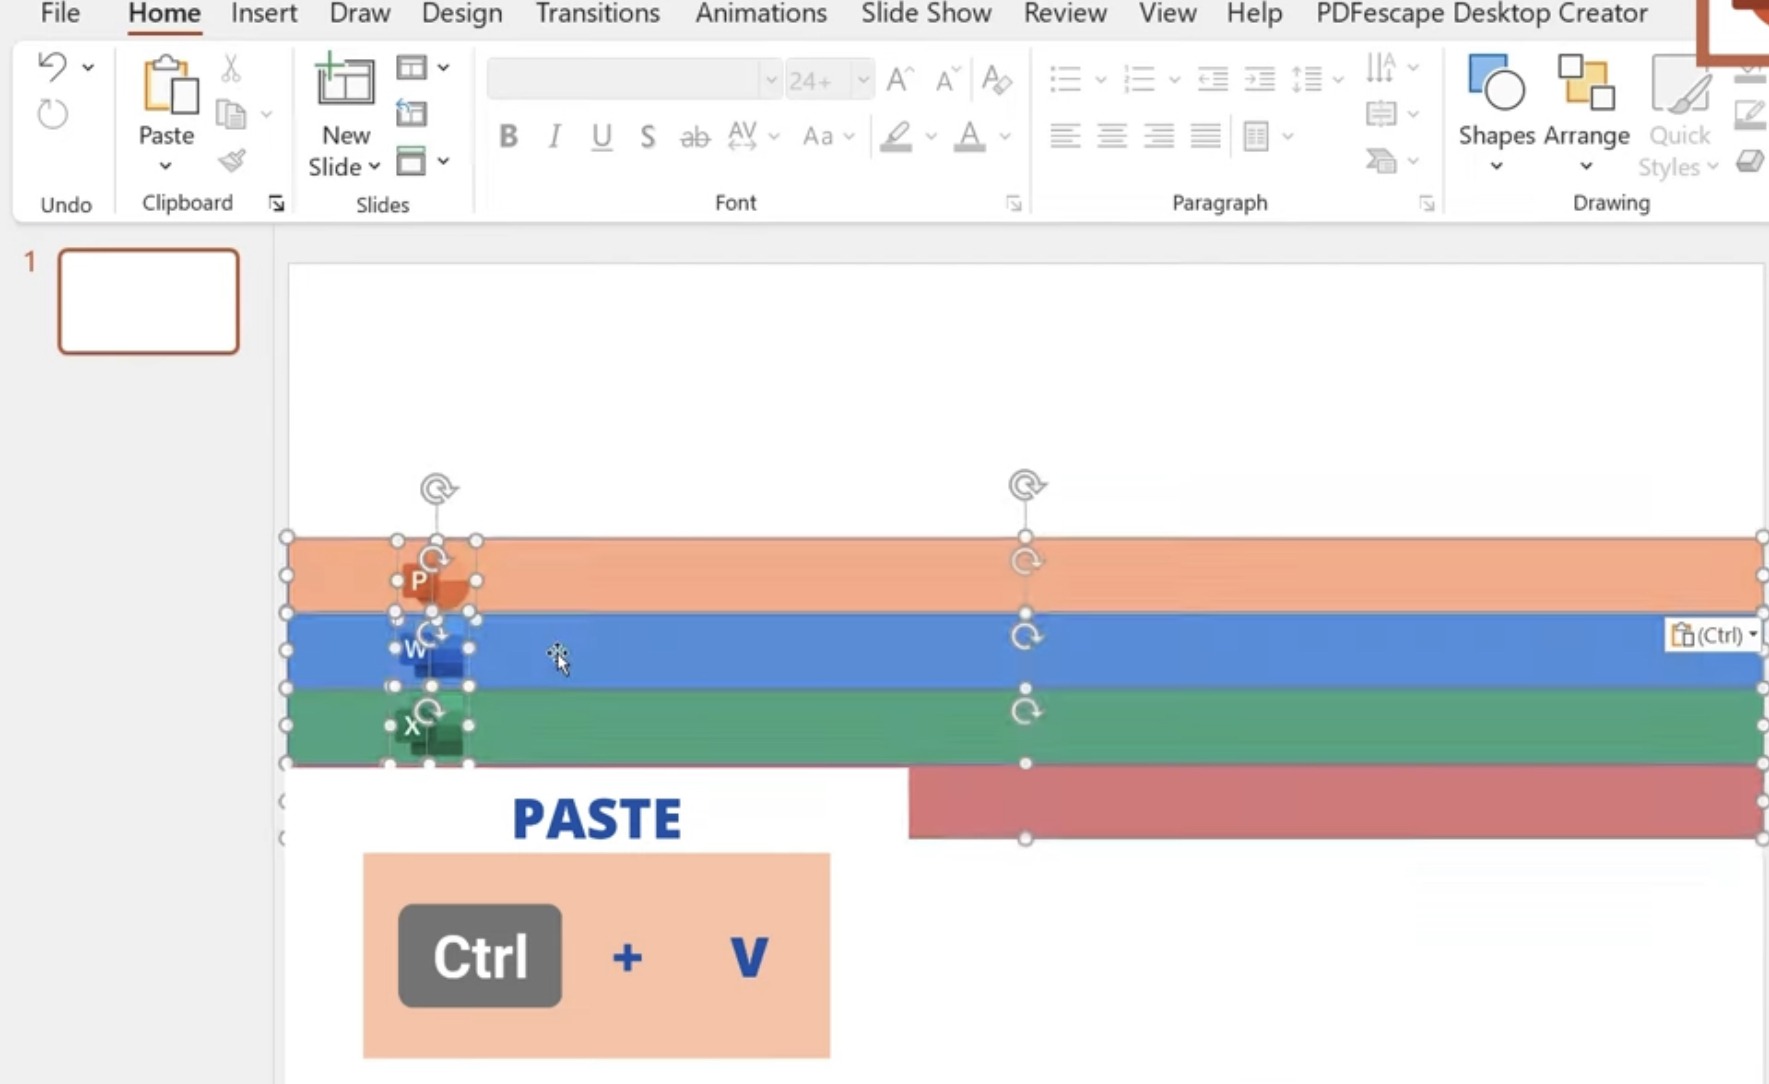Image resolution: width=1769 pixels, height=1084 pixels.
Task: Click the Align Right icon
Action: click(1159, 136)
